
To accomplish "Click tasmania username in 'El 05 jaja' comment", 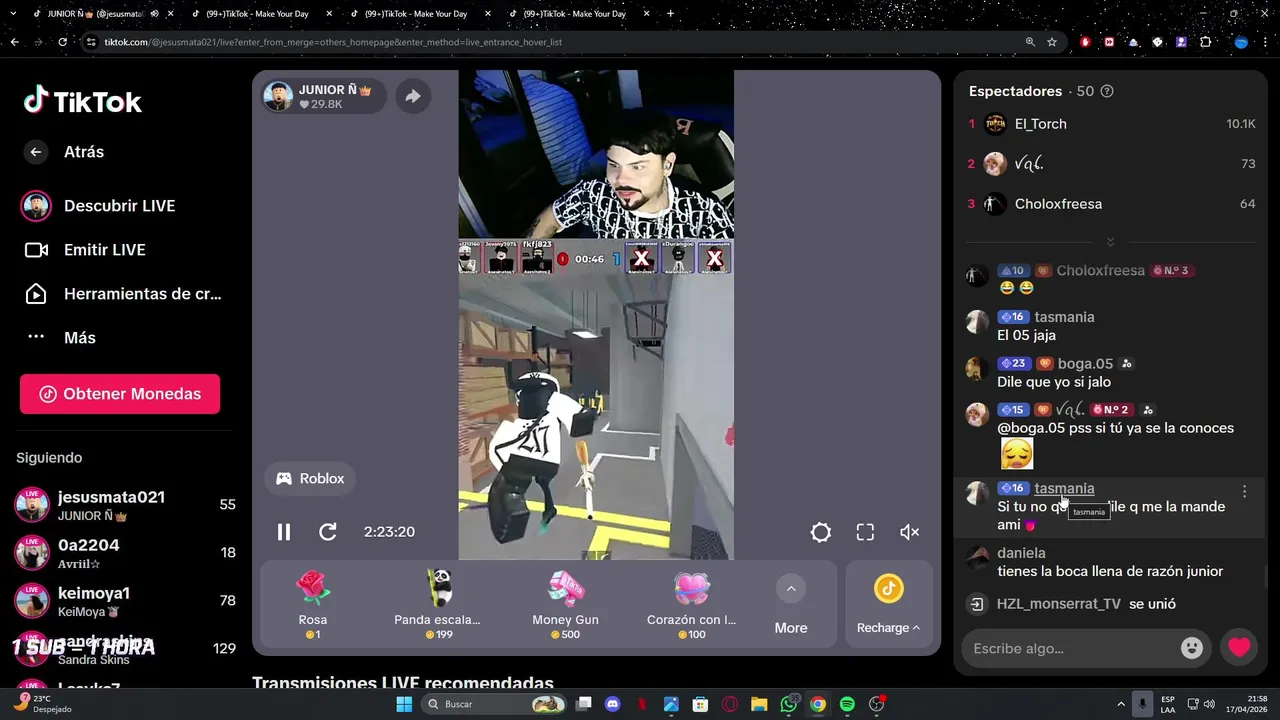I will (1064, 317).
